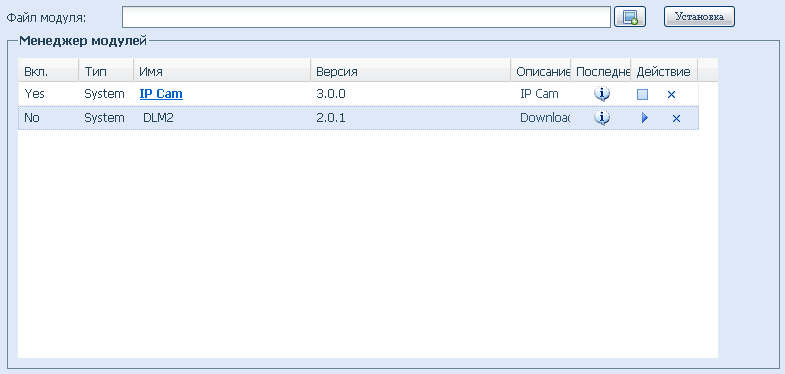
Task: Click System type in DLM2 row
Action: coord(106,118)
